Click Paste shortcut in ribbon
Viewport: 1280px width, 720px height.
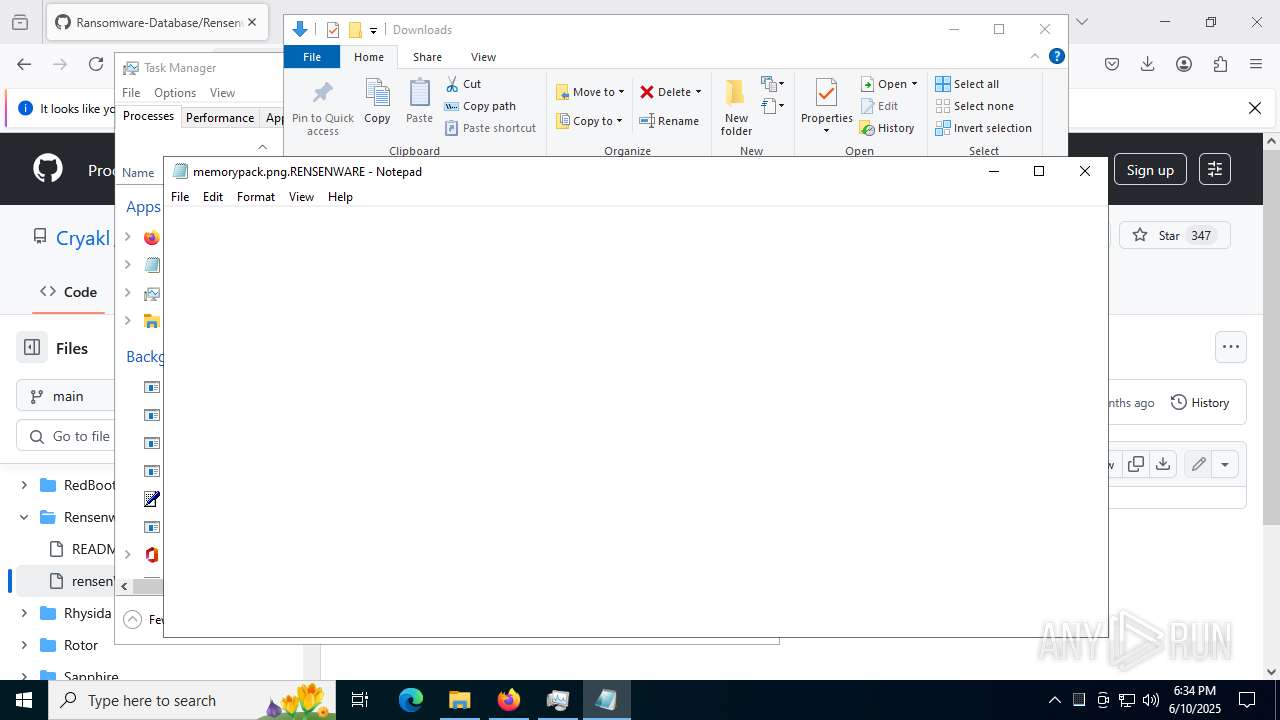pyautogui.click(x=490, y=128)
